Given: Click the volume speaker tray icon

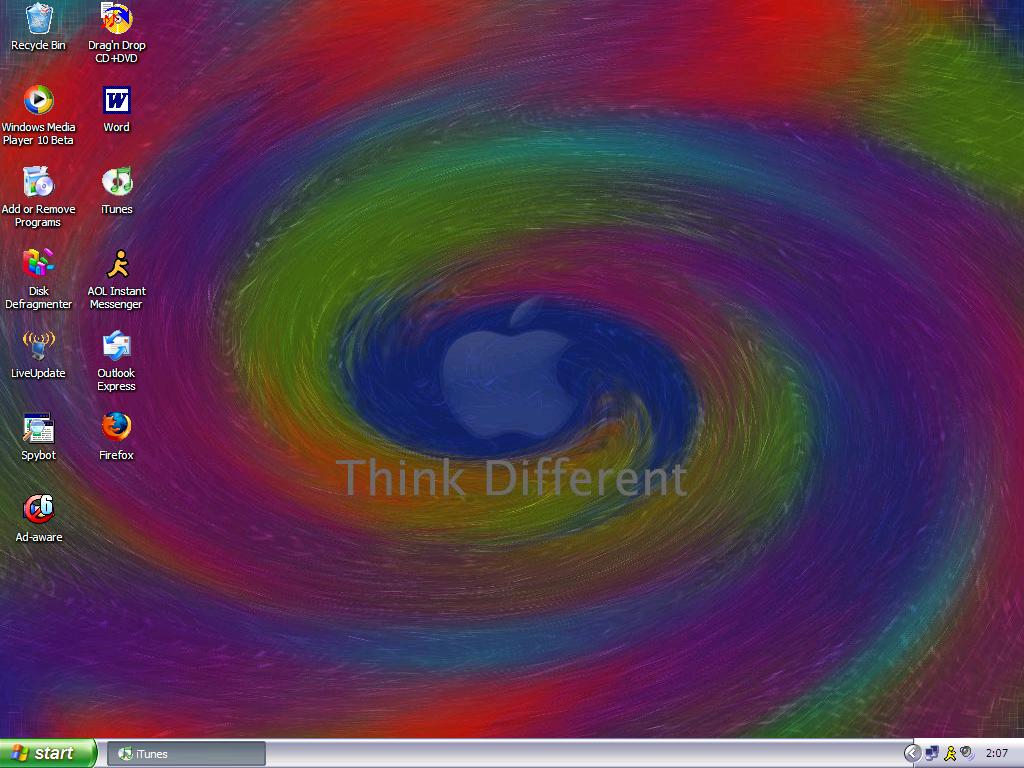Looking at the screenshot, I should click(x=967, y=754).
